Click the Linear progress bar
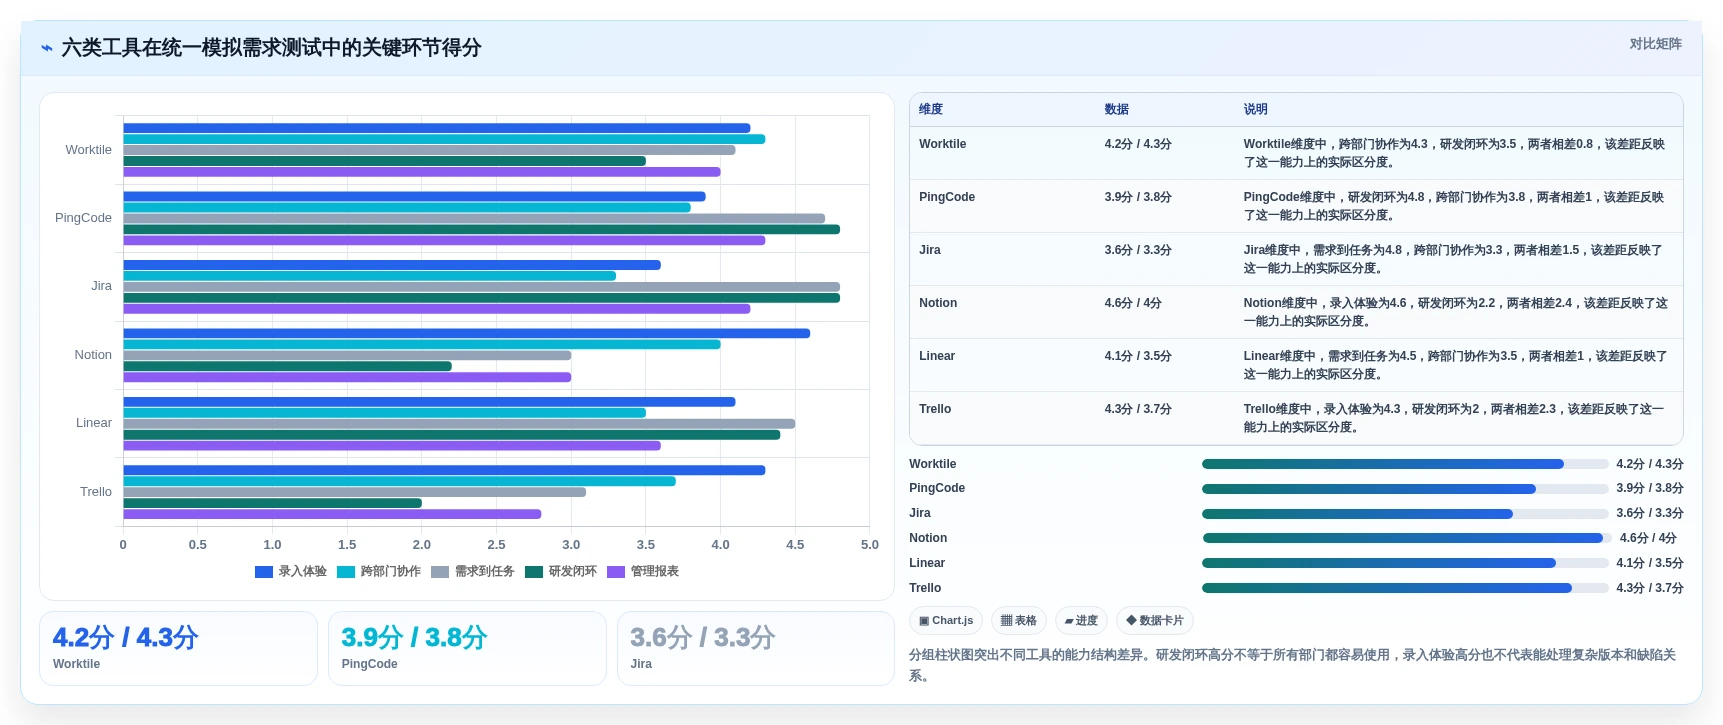Image resolution: width=1723 pixels, height=725 pixels. pos(1405,563)
